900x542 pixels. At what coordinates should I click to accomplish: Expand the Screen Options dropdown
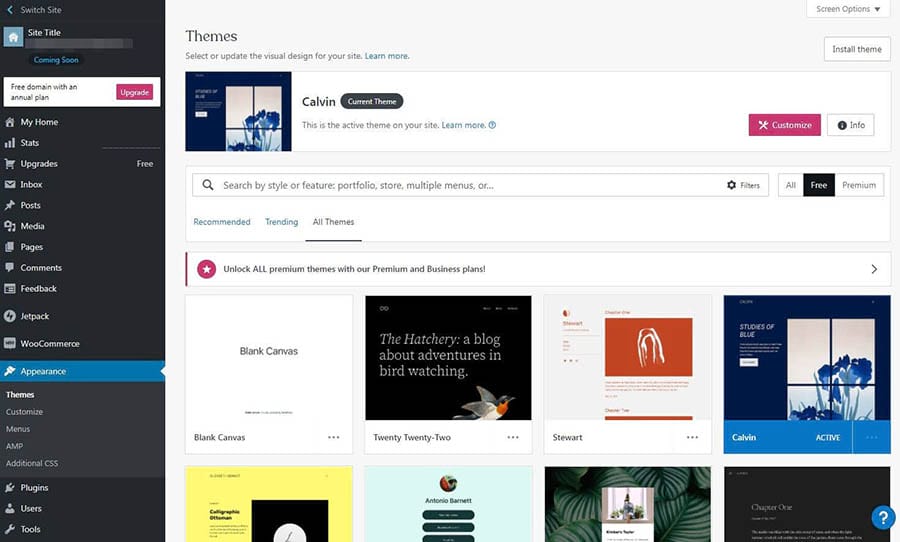pyautogui.click(x=848, y=9)
